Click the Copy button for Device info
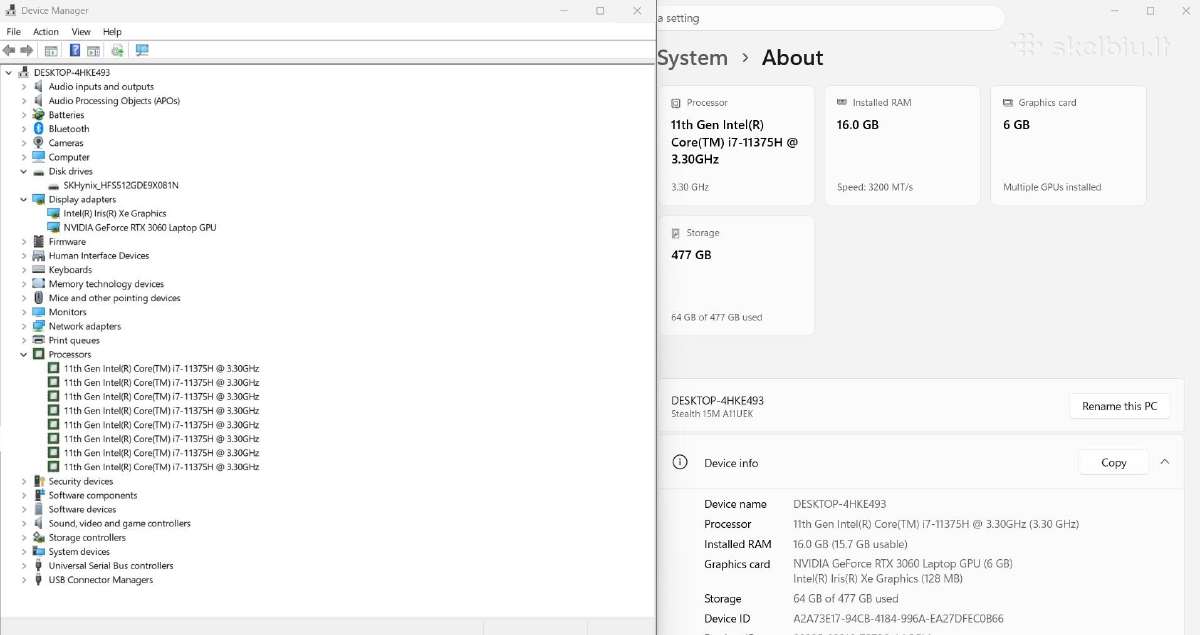 (x=1114, y=462)
